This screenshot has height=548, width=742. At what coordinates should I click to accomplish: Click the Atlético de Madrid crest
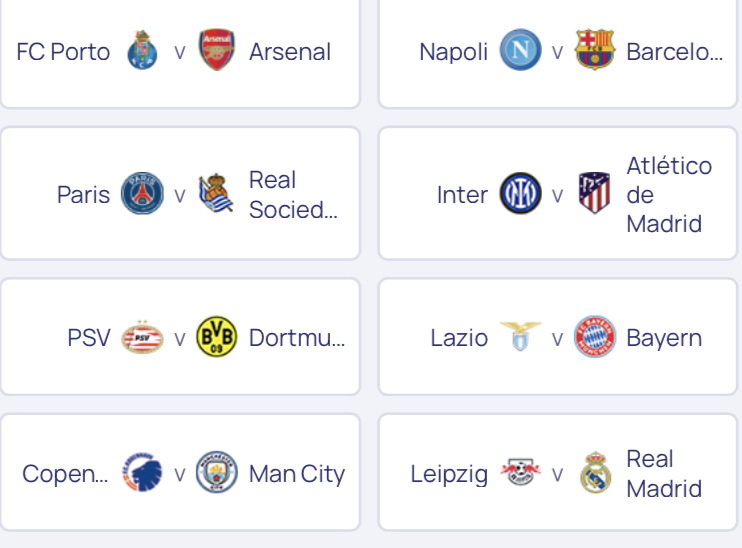tap(594, 193)
